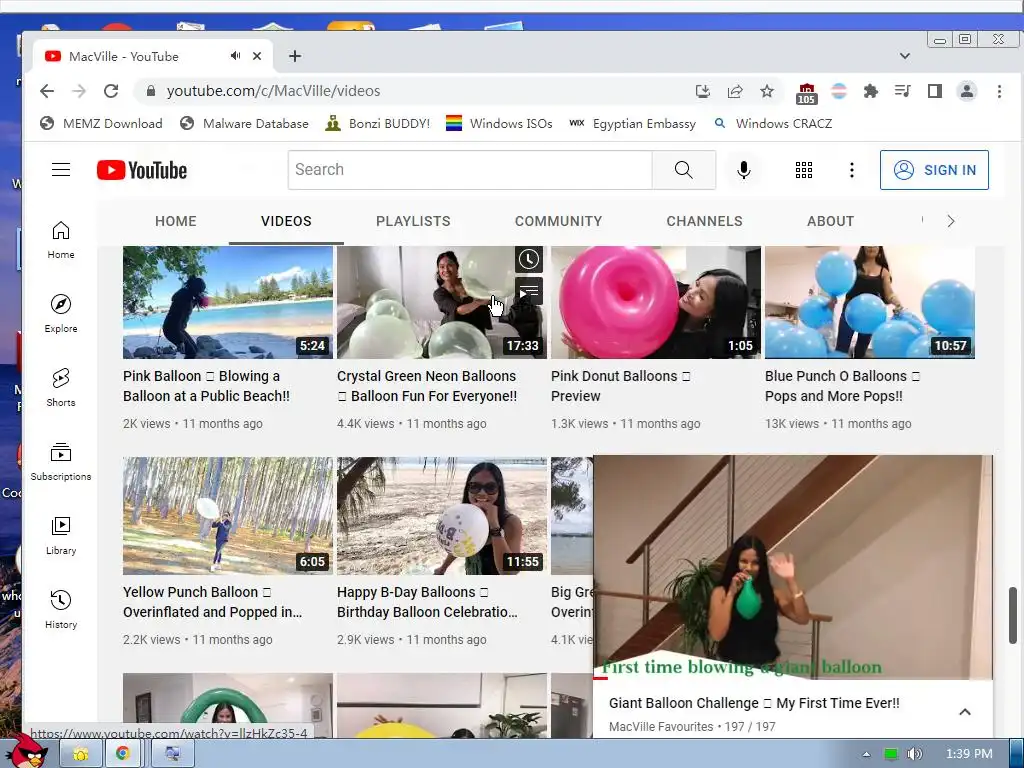Open Windows ISOs bookmark
This screenshot has width=1024, height=768.
(x=499, y=123)
